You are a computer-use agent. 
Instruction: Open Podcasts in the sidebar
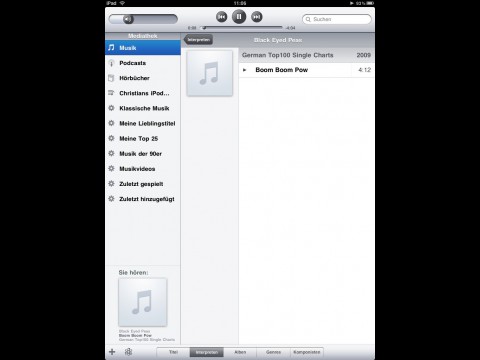pyautogui.click(x=143, y=63)
